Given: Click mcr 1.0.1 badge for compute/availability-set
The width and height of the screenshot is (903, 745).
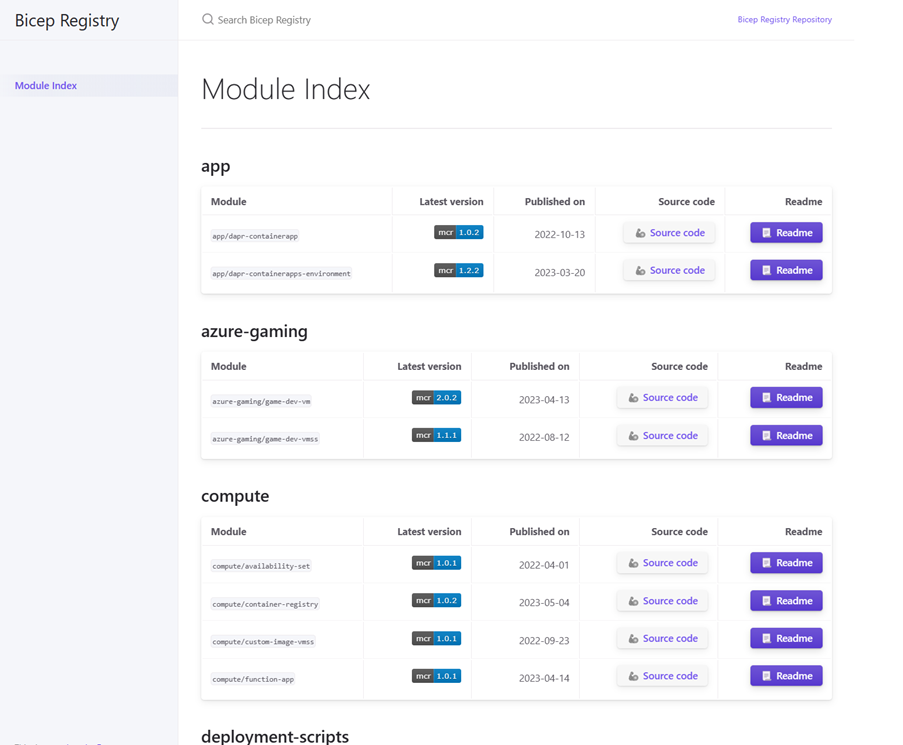Looking at the screenshot, I should (x=437, y=562).
